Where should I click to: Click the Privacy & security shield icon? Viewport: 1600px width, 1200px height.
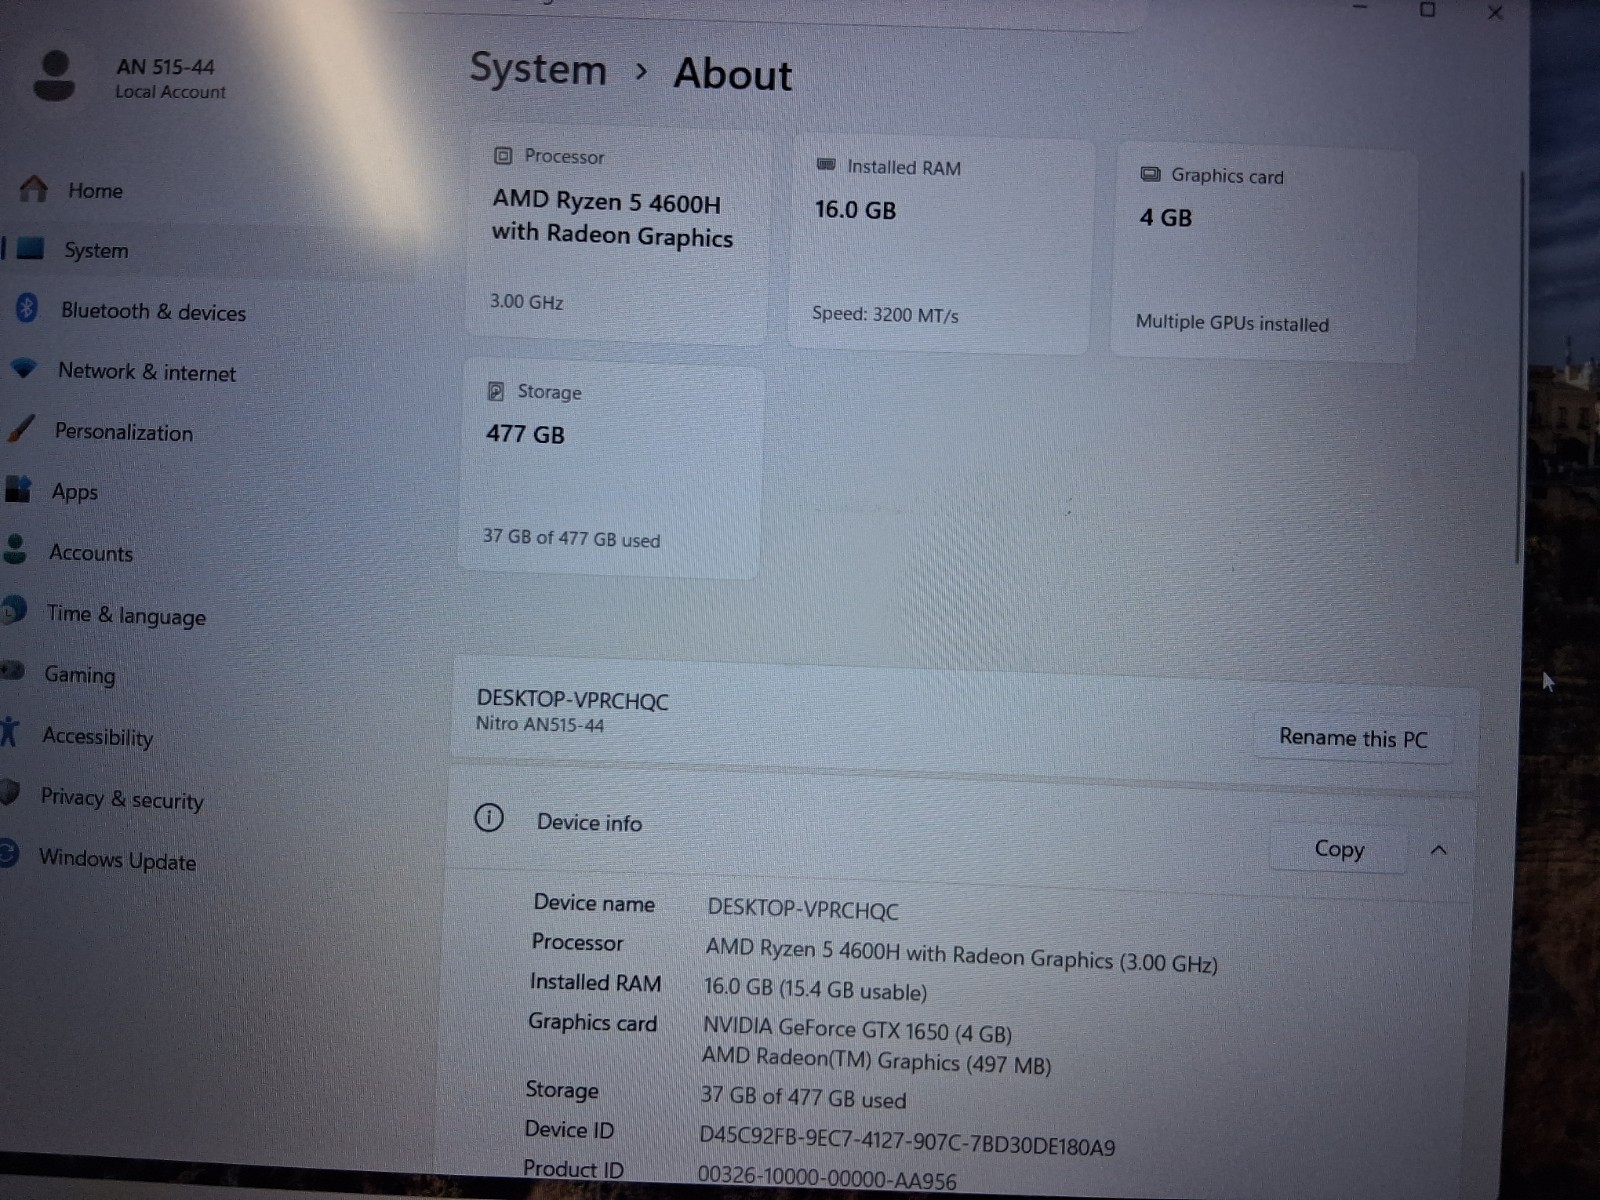(x=10, y=792)
